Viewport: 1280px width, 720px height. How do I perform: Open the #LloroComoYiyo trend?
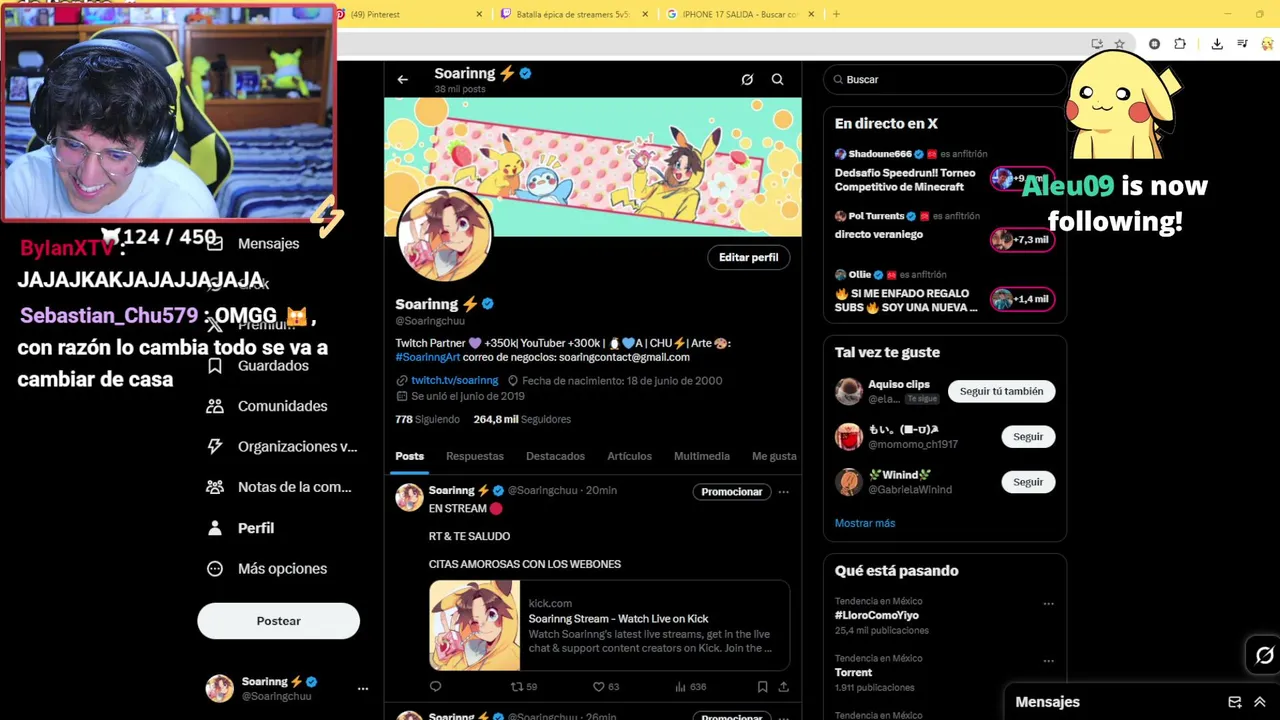tap(877, 616)
